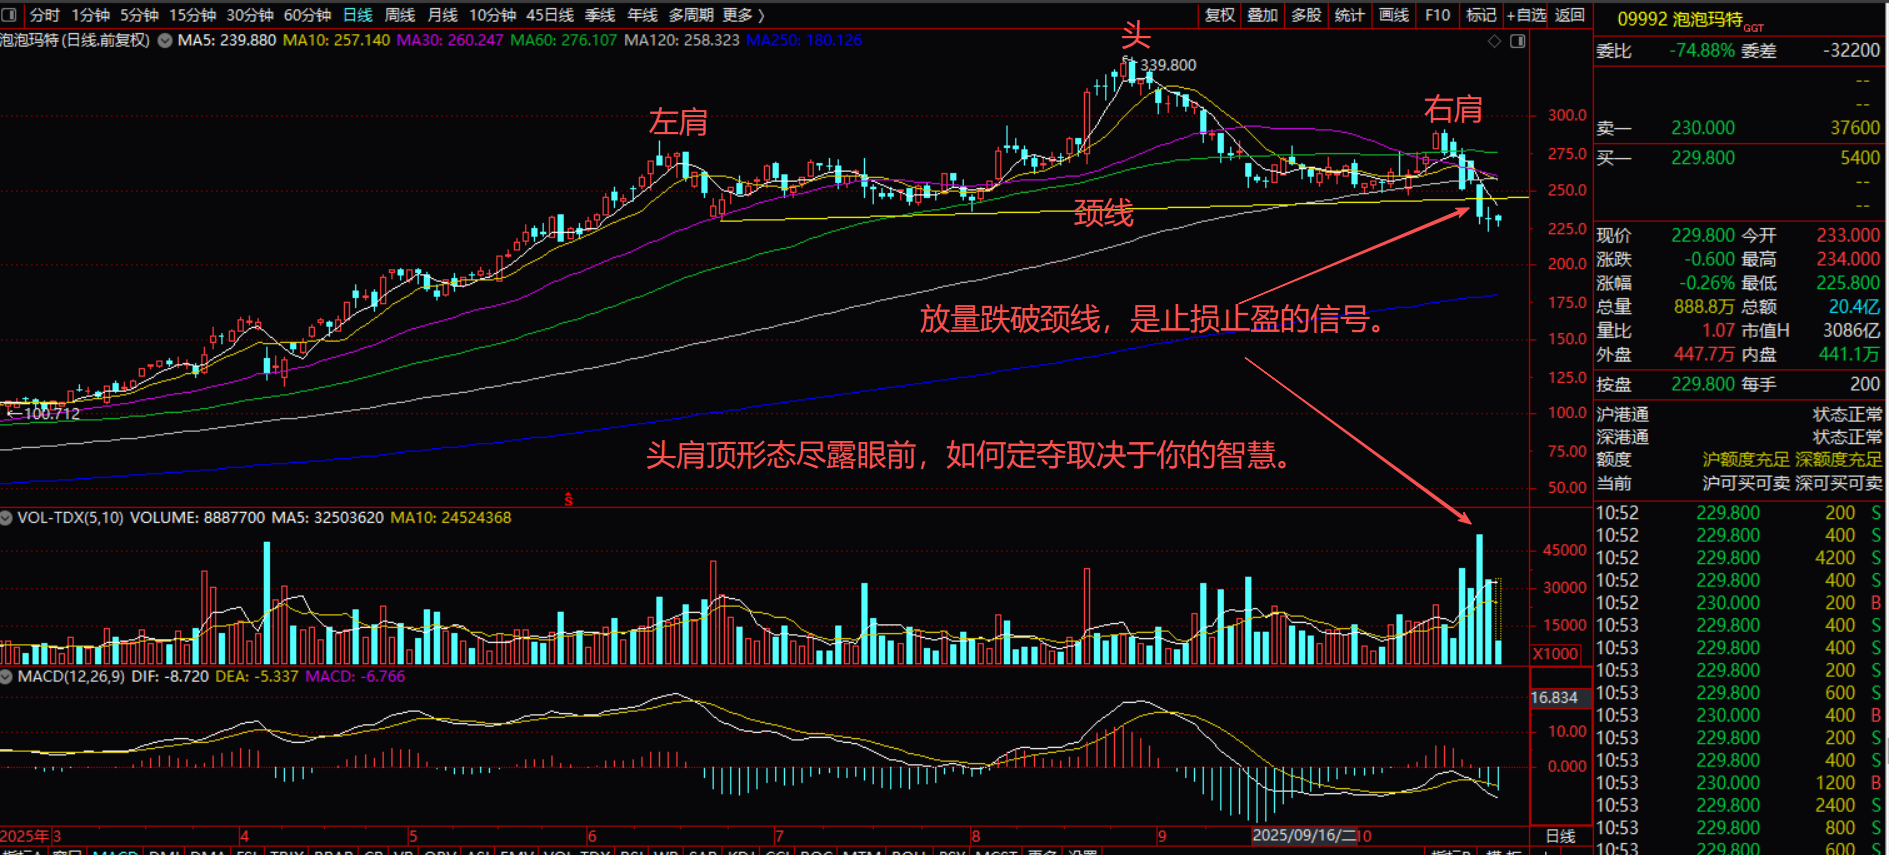Click the 泡泡玛特(日线.前复权) chart title

(75, 41)
